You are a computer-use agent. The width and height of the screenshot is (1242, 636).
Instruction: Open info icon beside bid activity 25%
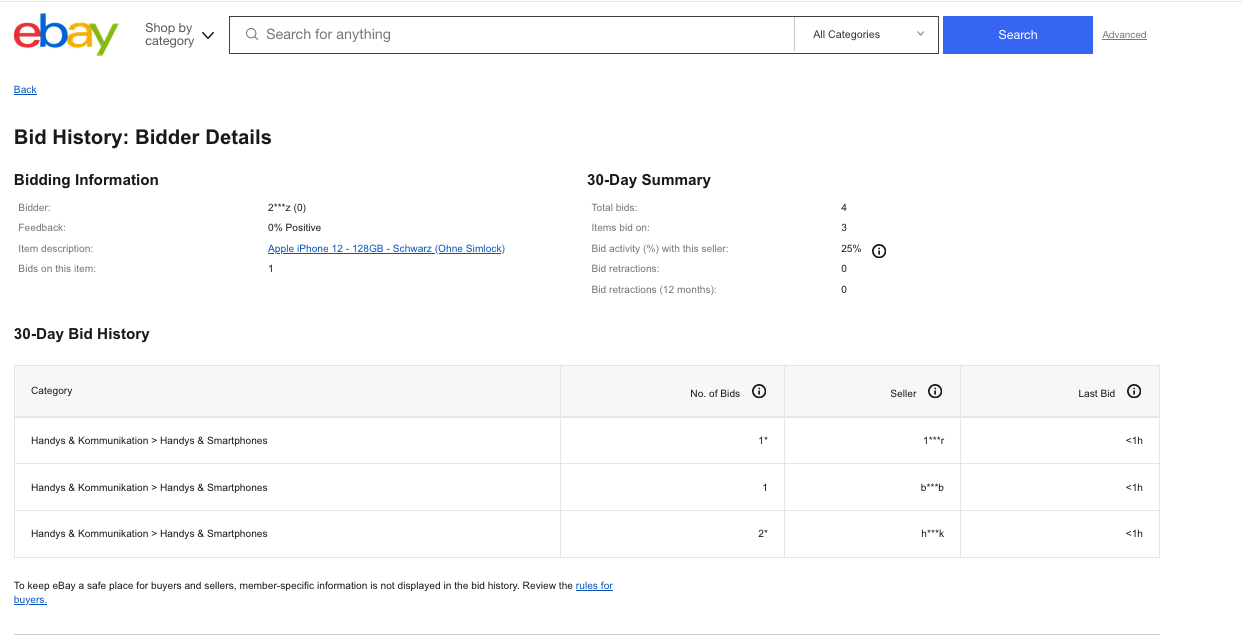point(879,251)
